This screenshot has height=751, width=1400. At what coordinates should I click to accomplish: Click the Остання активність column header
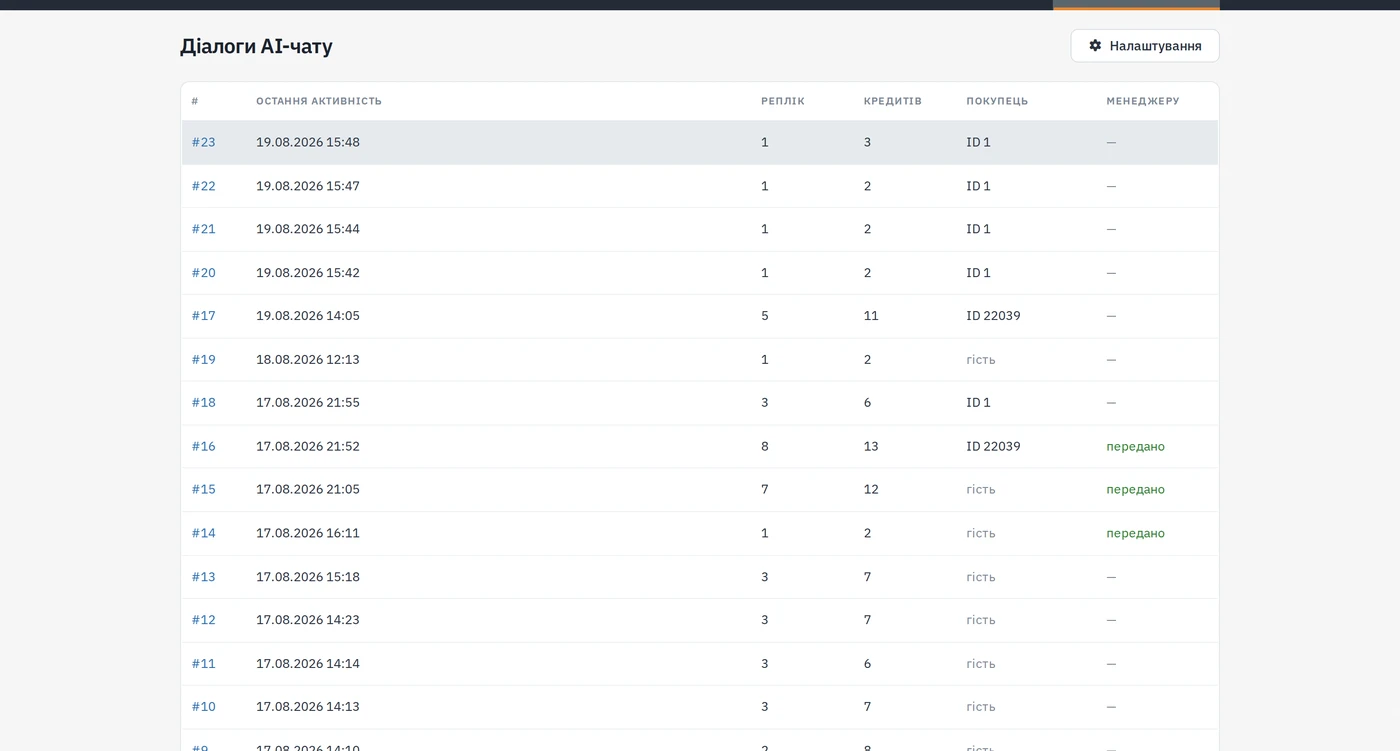click(319, 101)
